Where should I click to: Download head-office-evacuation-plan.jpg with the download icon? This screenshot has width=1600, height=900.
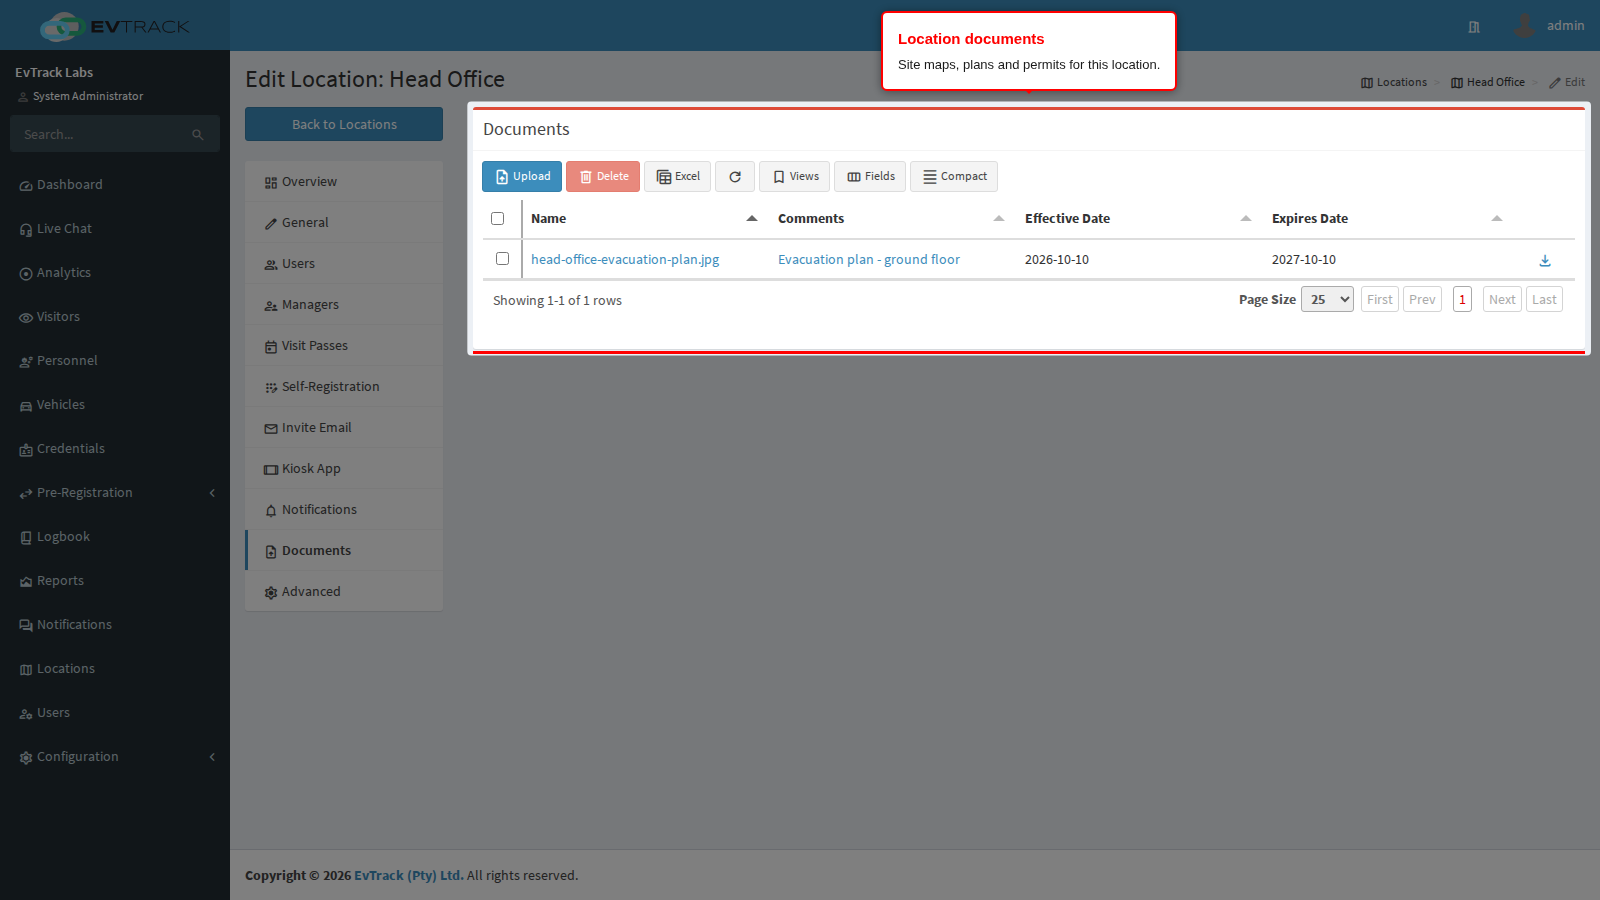pyautogui.click(x=1545, y=260)
